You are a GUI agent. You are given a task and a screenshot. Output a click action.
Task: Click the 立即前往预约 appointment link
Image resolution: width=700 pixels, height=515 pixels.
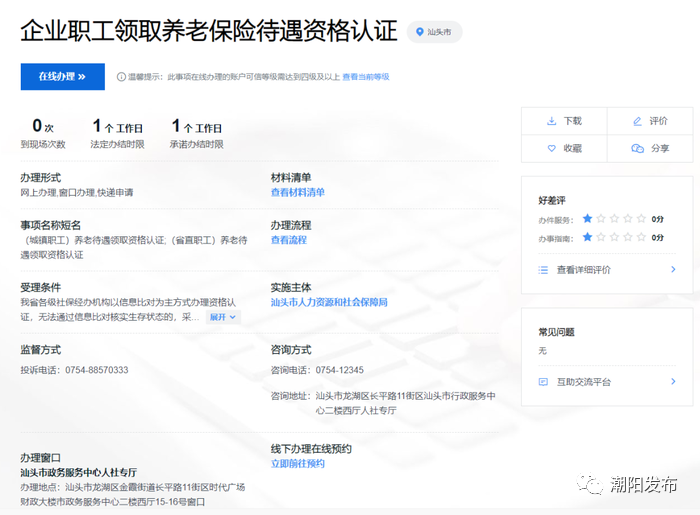[x=297, y=464]
